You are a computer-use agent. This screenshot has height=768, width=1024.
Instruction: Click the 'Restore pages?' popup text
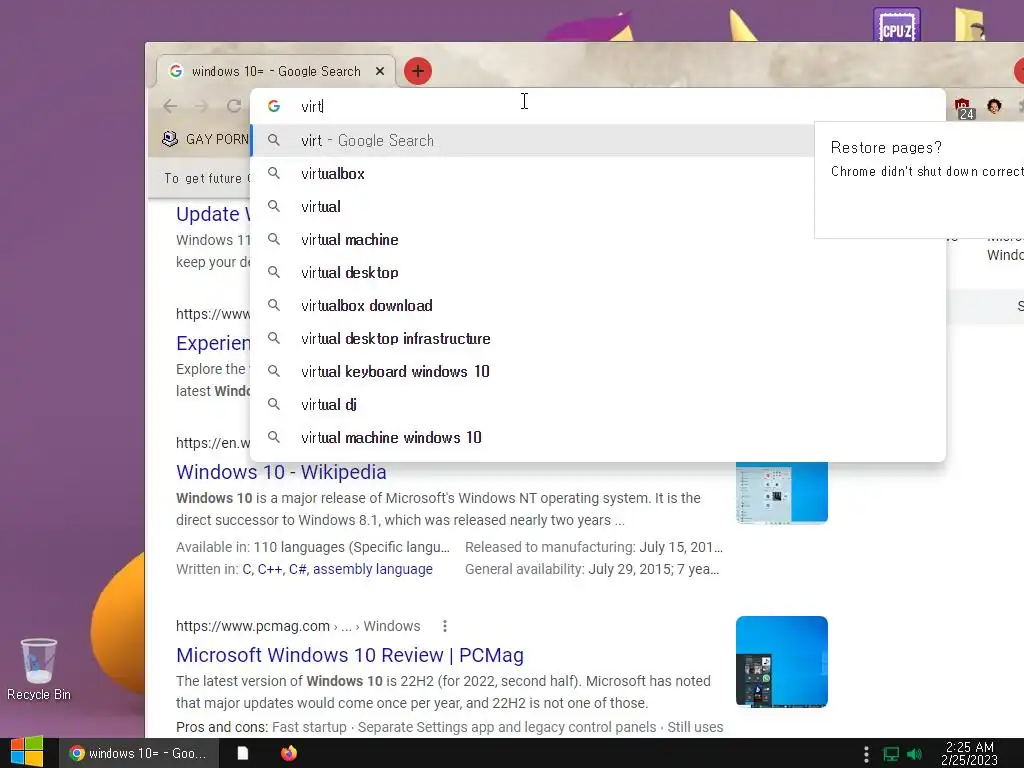point(886,148)
